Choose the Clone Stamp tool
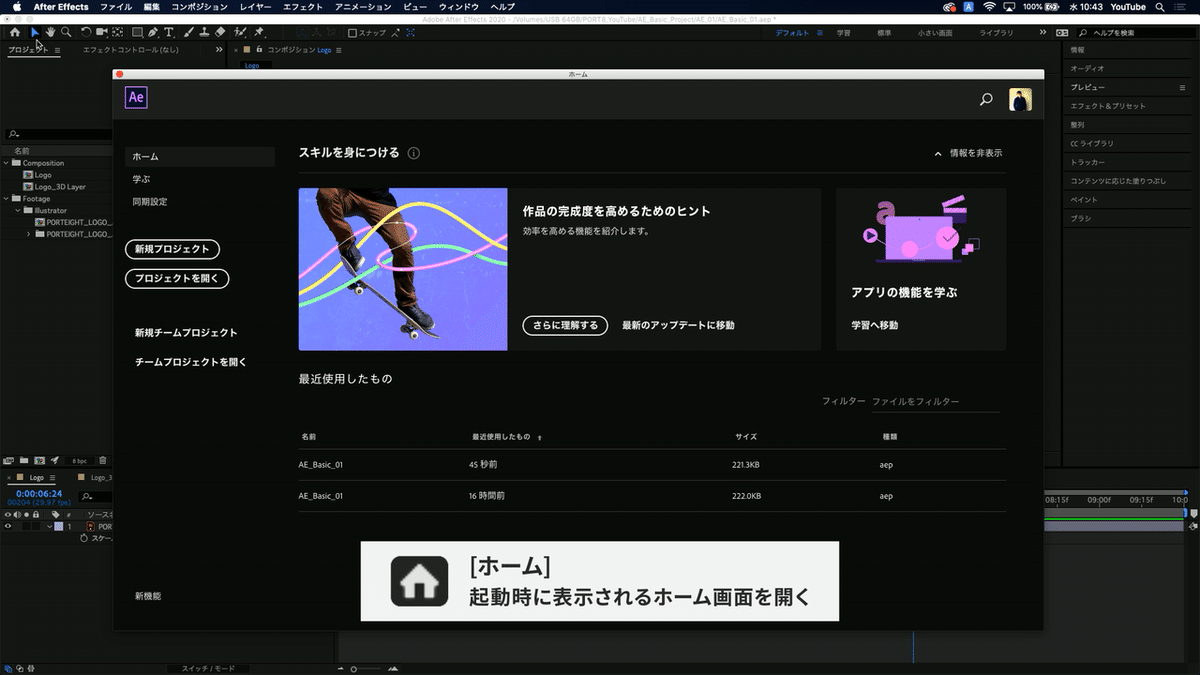 point(205,32)
